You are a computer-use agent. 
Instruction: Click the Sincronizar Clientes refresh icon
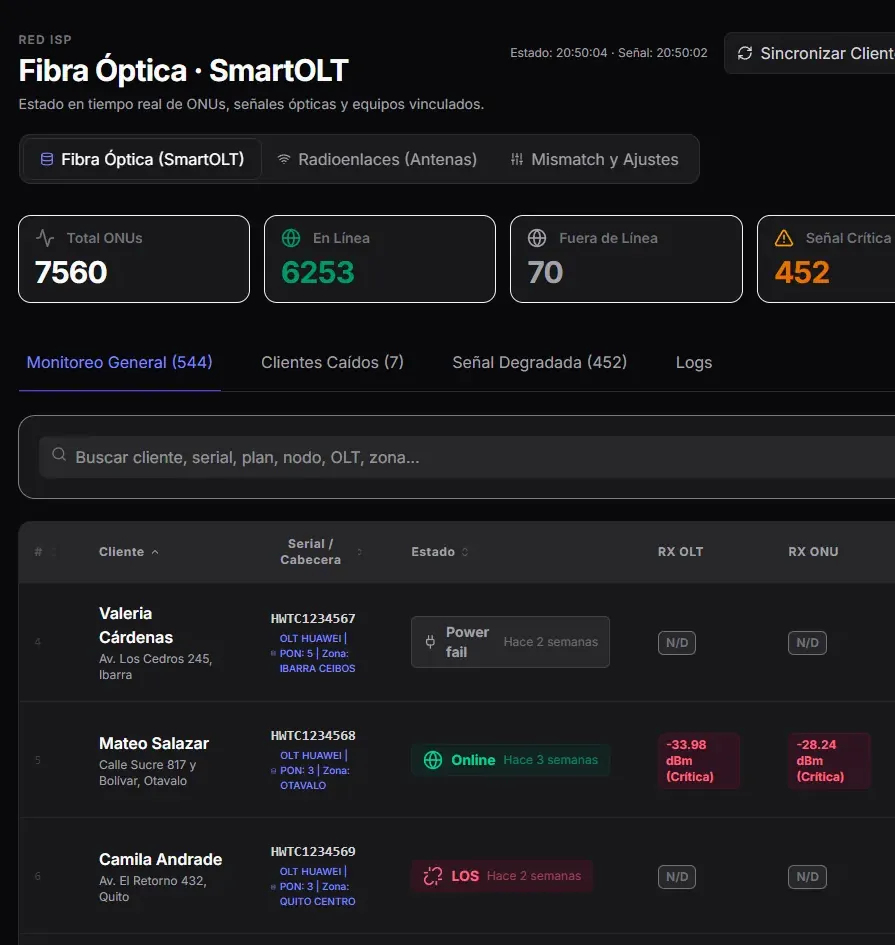click(745, 53)
